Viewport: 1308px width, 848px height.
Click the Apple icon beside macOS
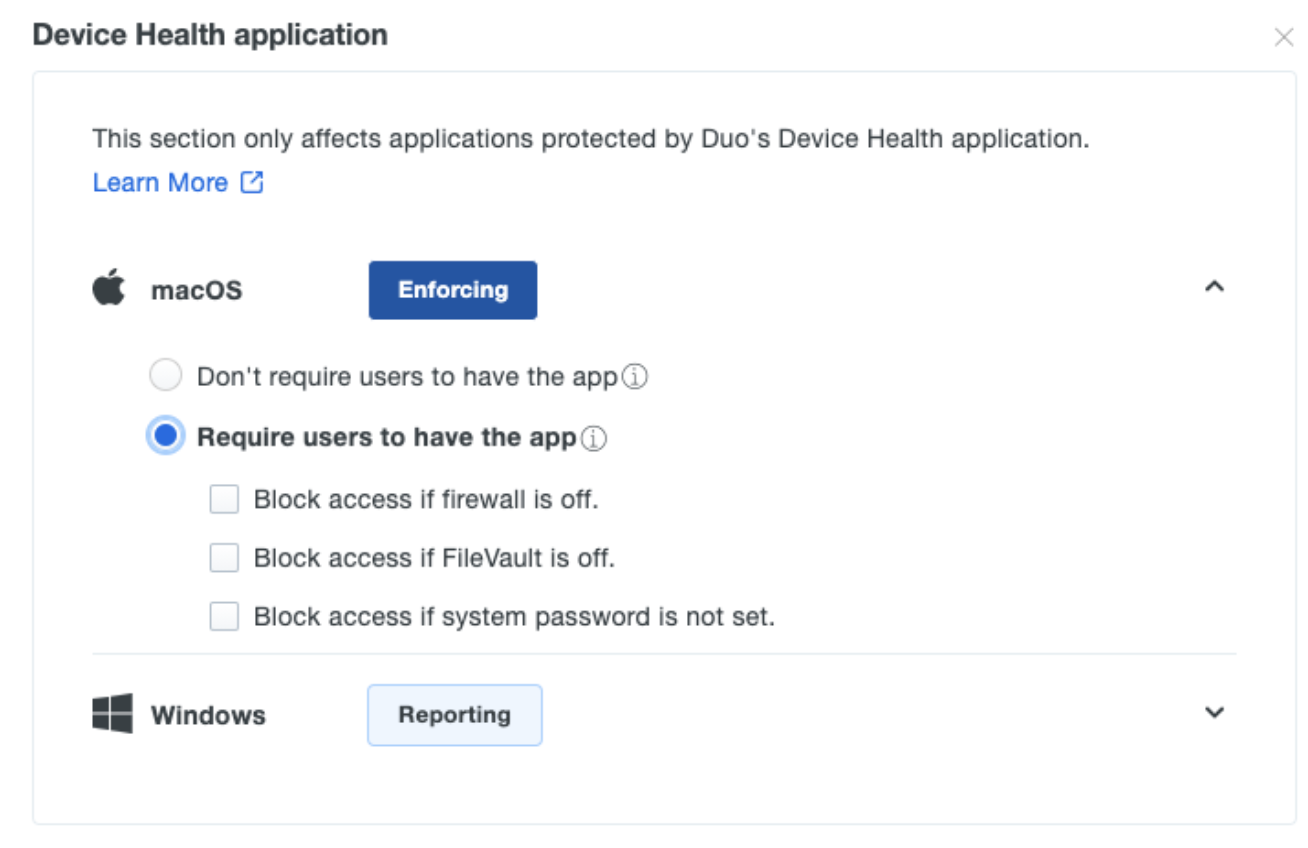tap(111, 288)
